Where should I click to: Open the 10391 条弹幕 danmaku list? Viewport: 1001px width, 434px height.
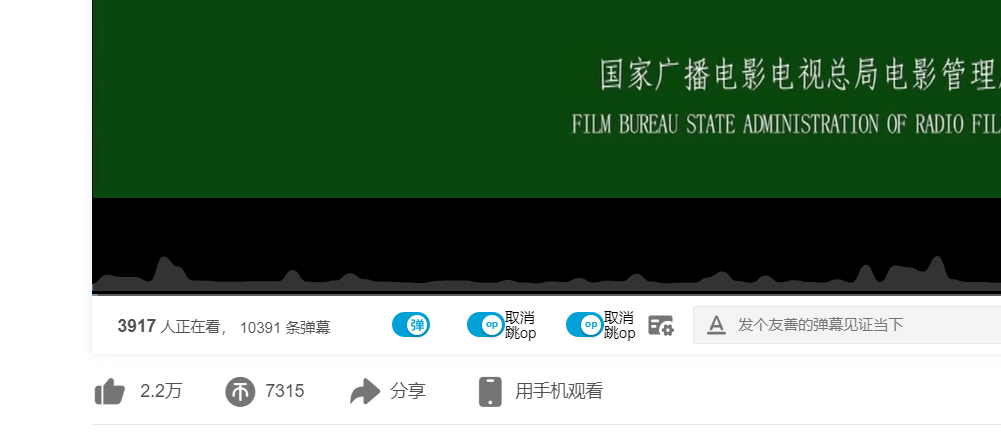tap(285, 328)
